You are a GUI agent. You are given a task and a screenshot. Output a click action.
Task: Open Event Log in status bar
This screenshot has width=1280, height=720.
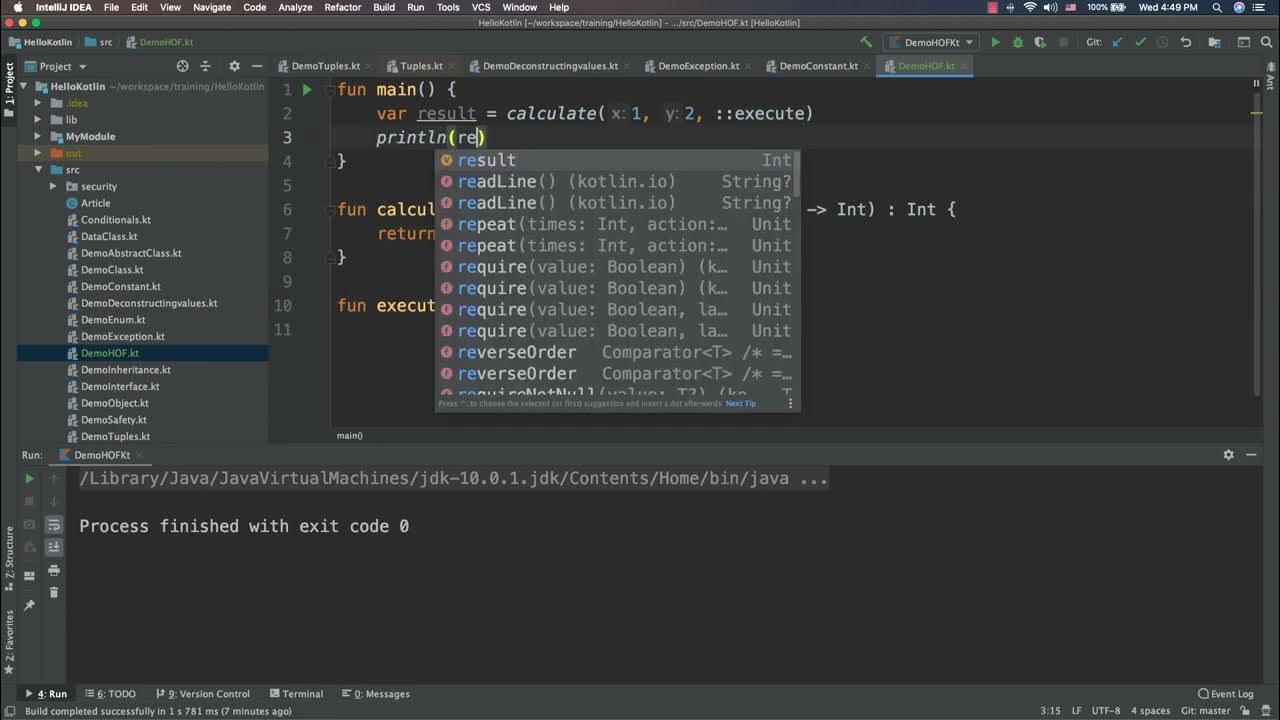tap(1226, 694)
